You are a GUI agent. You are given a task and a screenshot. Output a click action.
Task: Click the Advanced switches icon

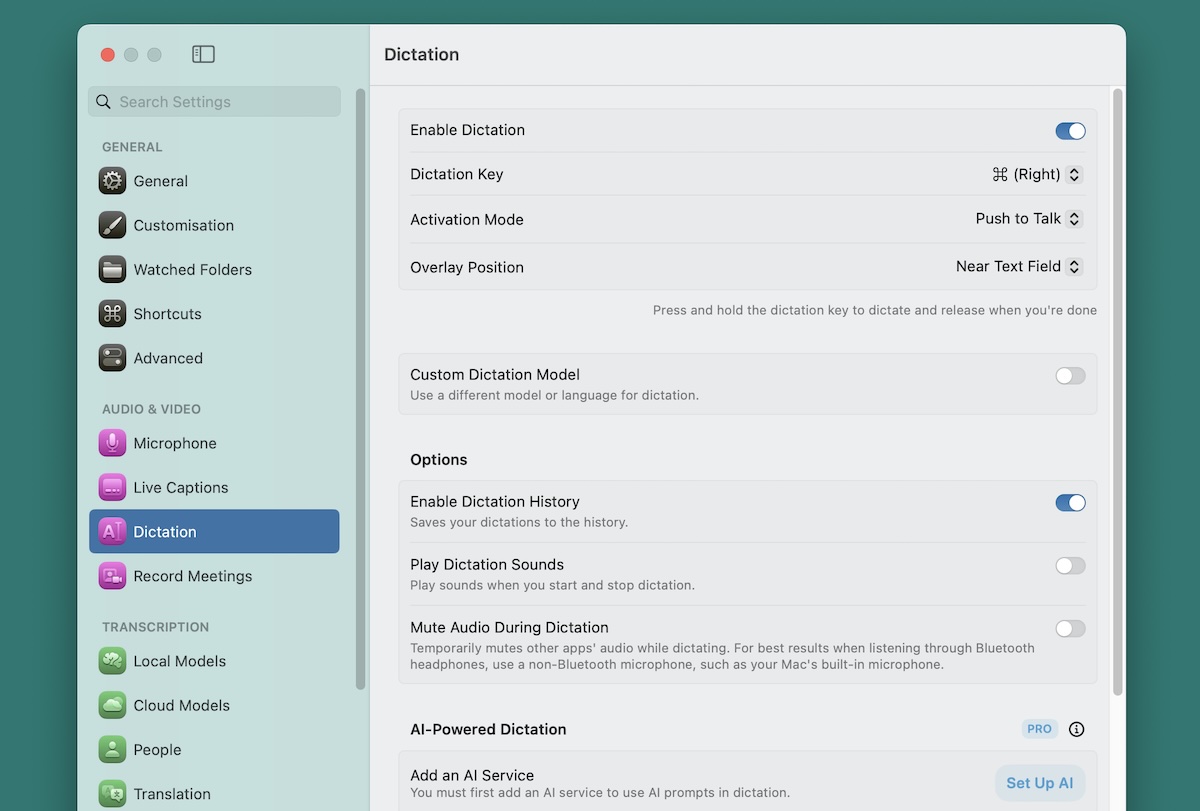[x=112, y=358]
